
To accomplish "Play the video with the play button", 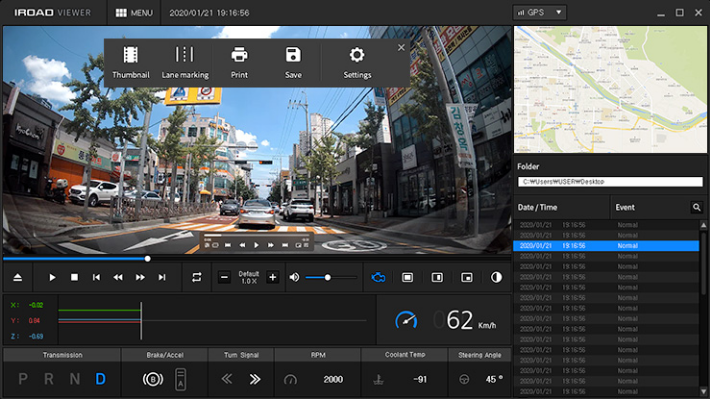I will [52, 277].
